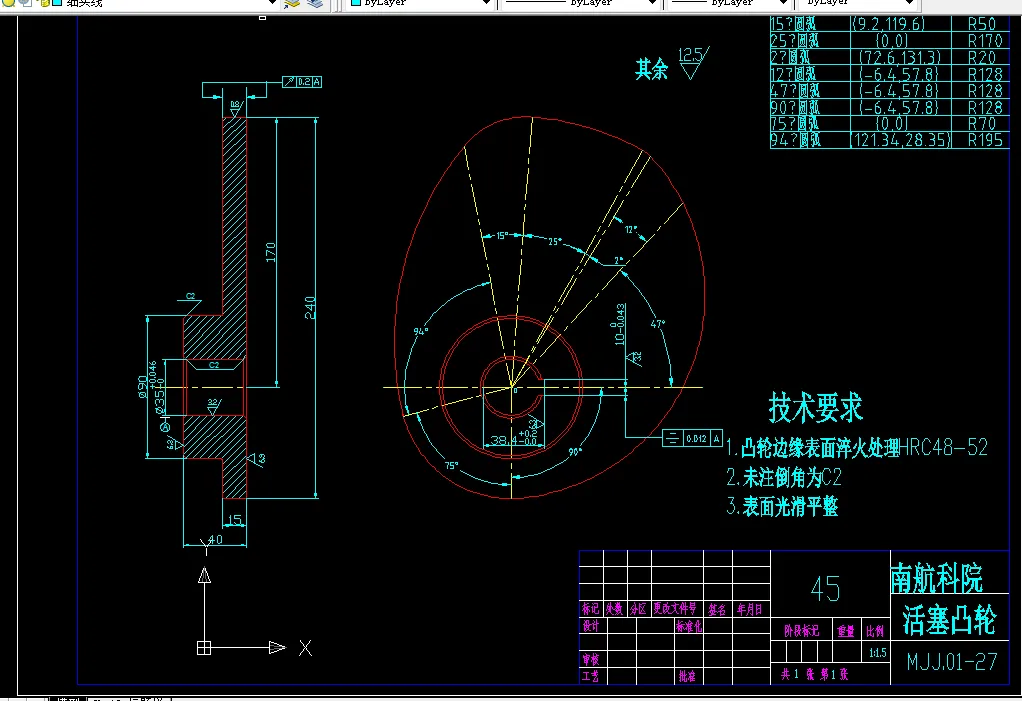Viewport: 1022px width, 701px height.
Task: Select the 设计 title block label
Action: coord(591,625)
